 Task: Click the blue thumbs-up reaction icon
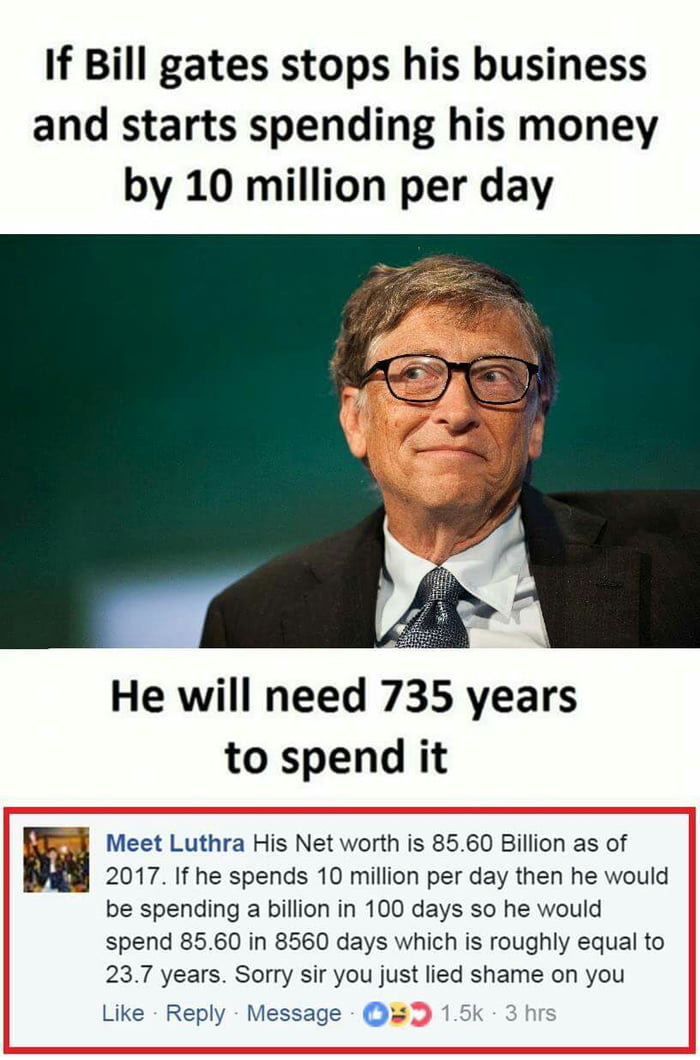click(x=375, y=1013)
